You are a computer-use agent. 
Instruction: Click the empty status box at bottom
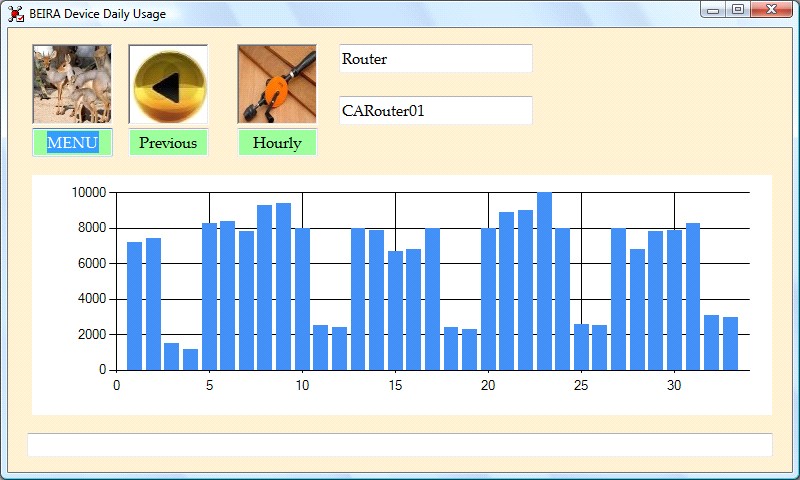click(400, 445)
